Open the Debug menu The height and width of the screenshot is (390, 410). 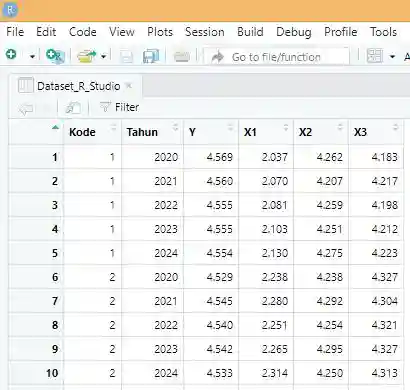tap(294, 32)
